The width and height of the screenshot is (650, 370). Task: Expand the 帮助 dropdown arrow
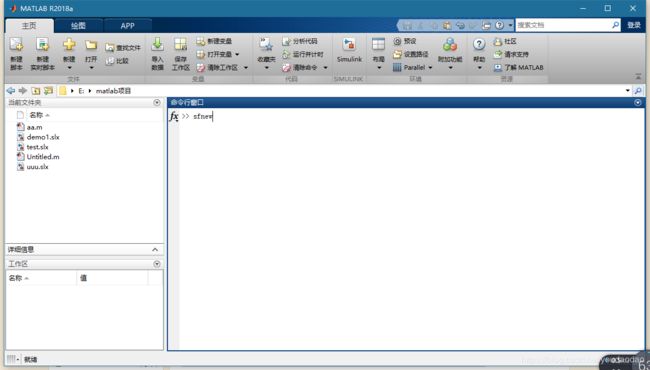coord(479,68)
